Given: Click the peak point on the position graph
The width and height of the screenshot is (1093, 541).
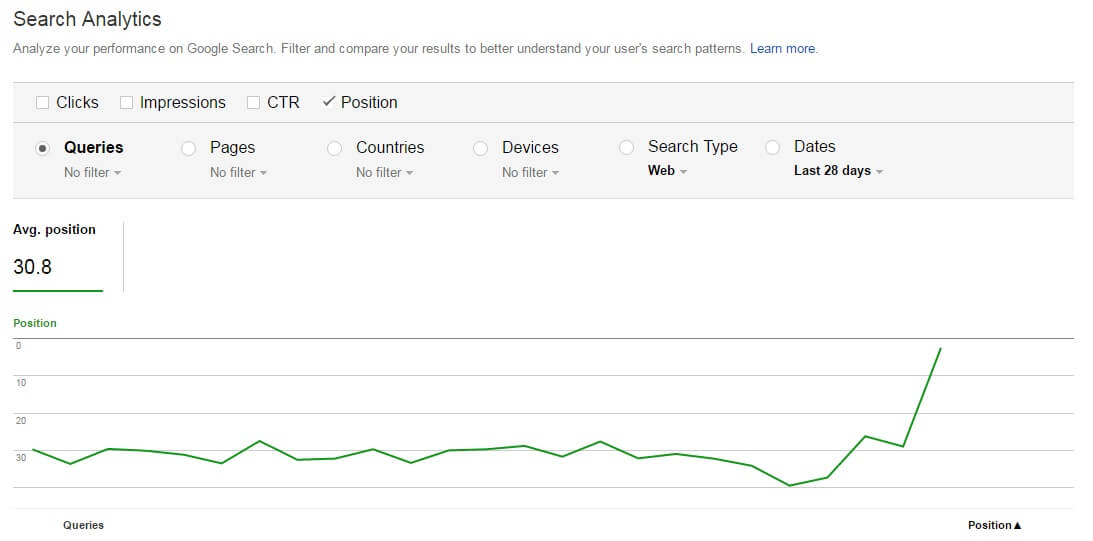Looking at the screenshot, I should coord(940,348).
